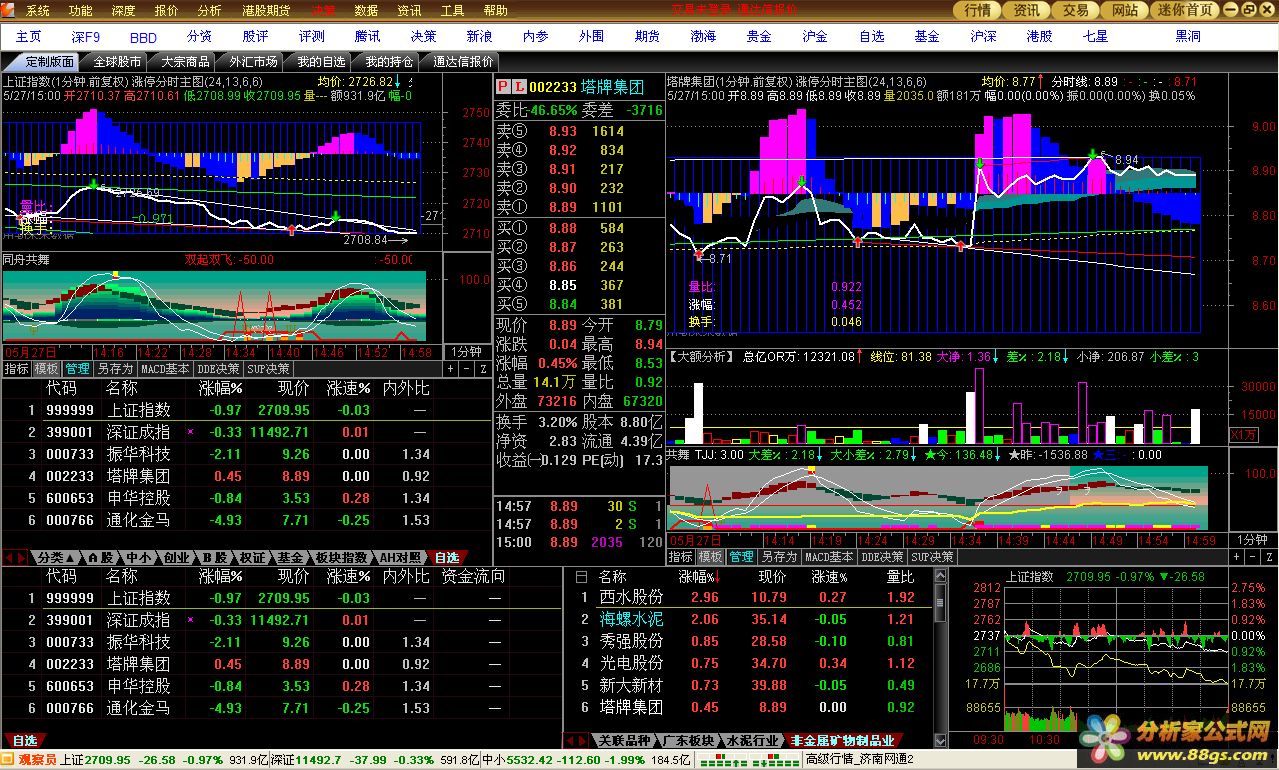Viewport: 1279px width, 770px height.
Task: Open the 迷你首页 gold button
Action: coord(1185,10)
